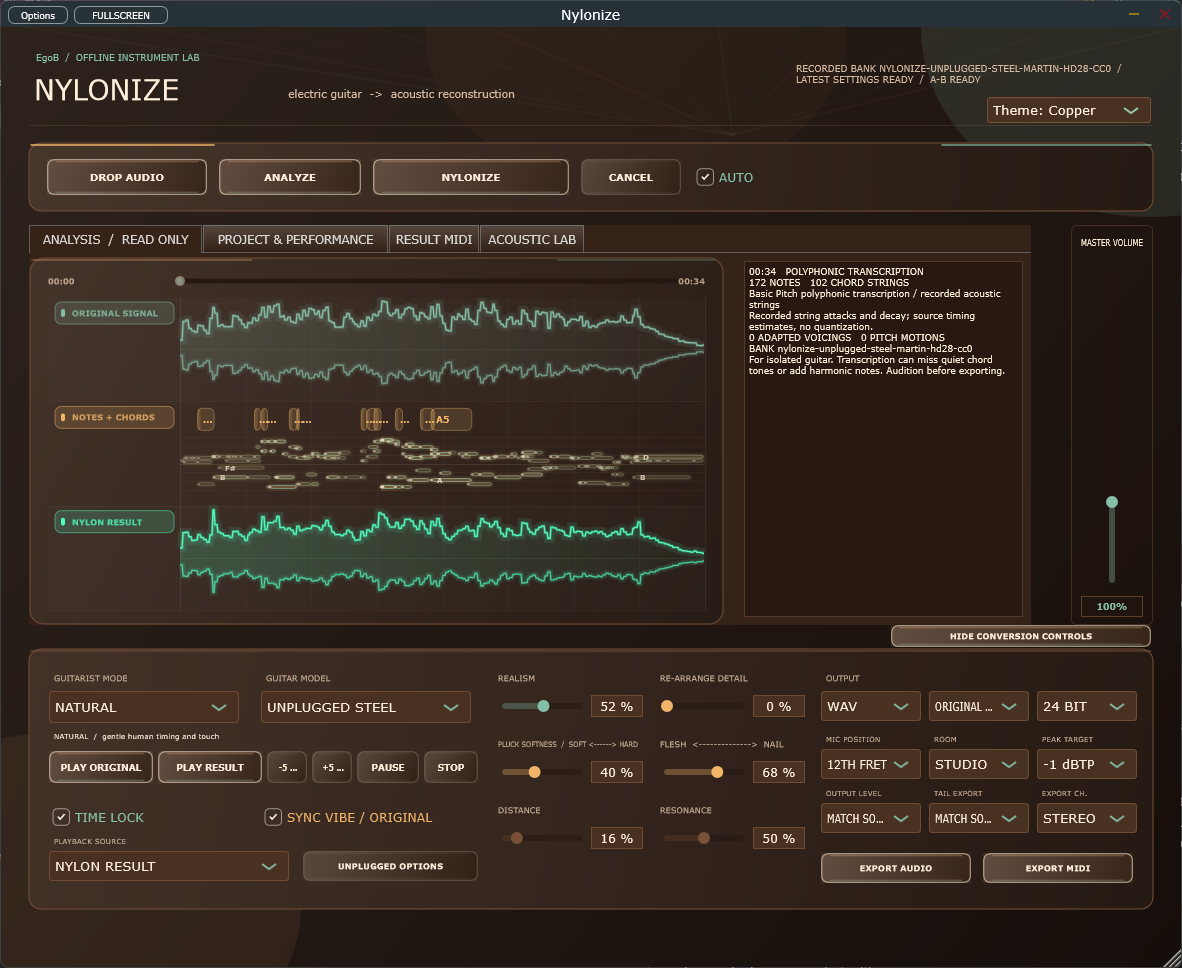Open the Export Ch. STEREO dropdown
Image resolution: width=1182 pixels, height=968 pixels.
[x=1086, y=819]
